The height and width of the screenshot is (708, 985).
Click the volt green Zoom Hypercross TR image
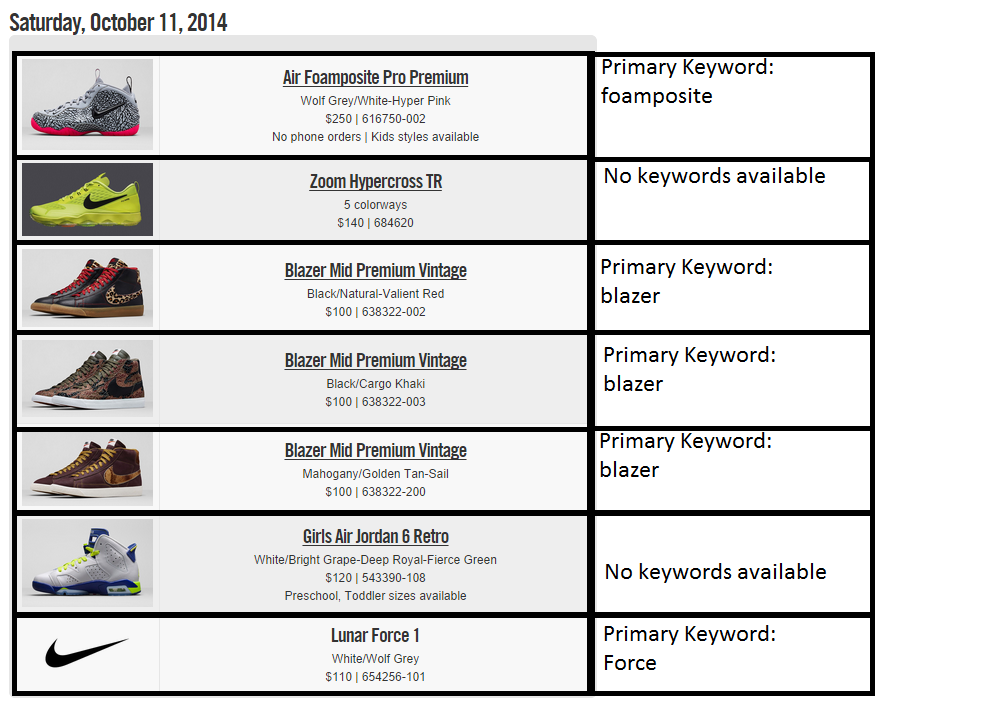87,200
